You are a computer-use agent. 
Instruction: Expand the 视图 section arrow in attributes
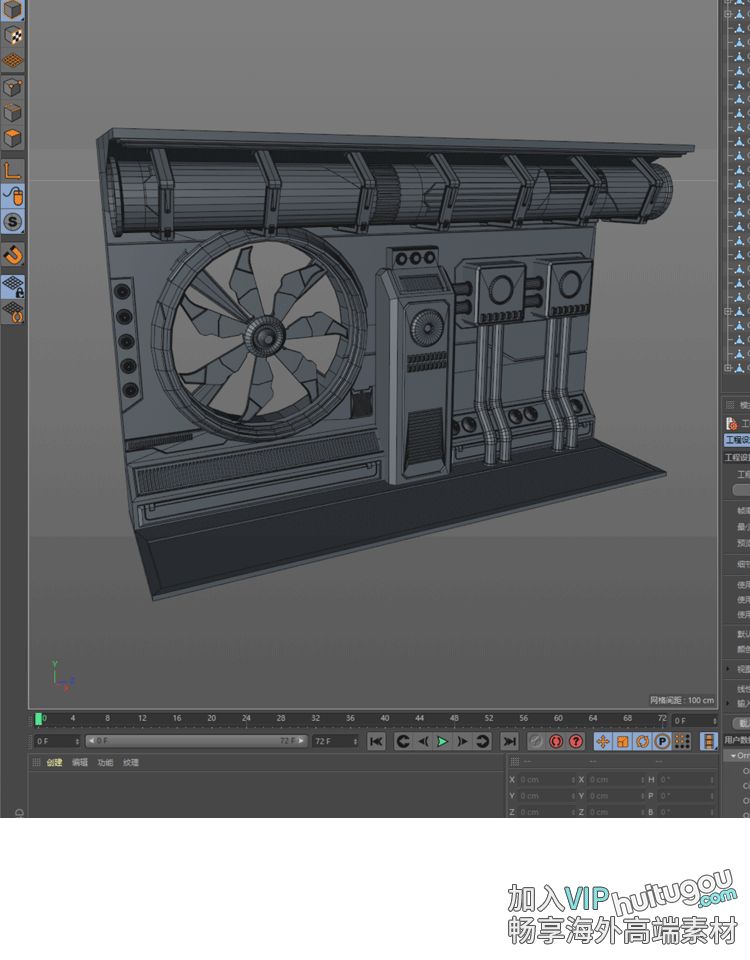coord(728,669)
